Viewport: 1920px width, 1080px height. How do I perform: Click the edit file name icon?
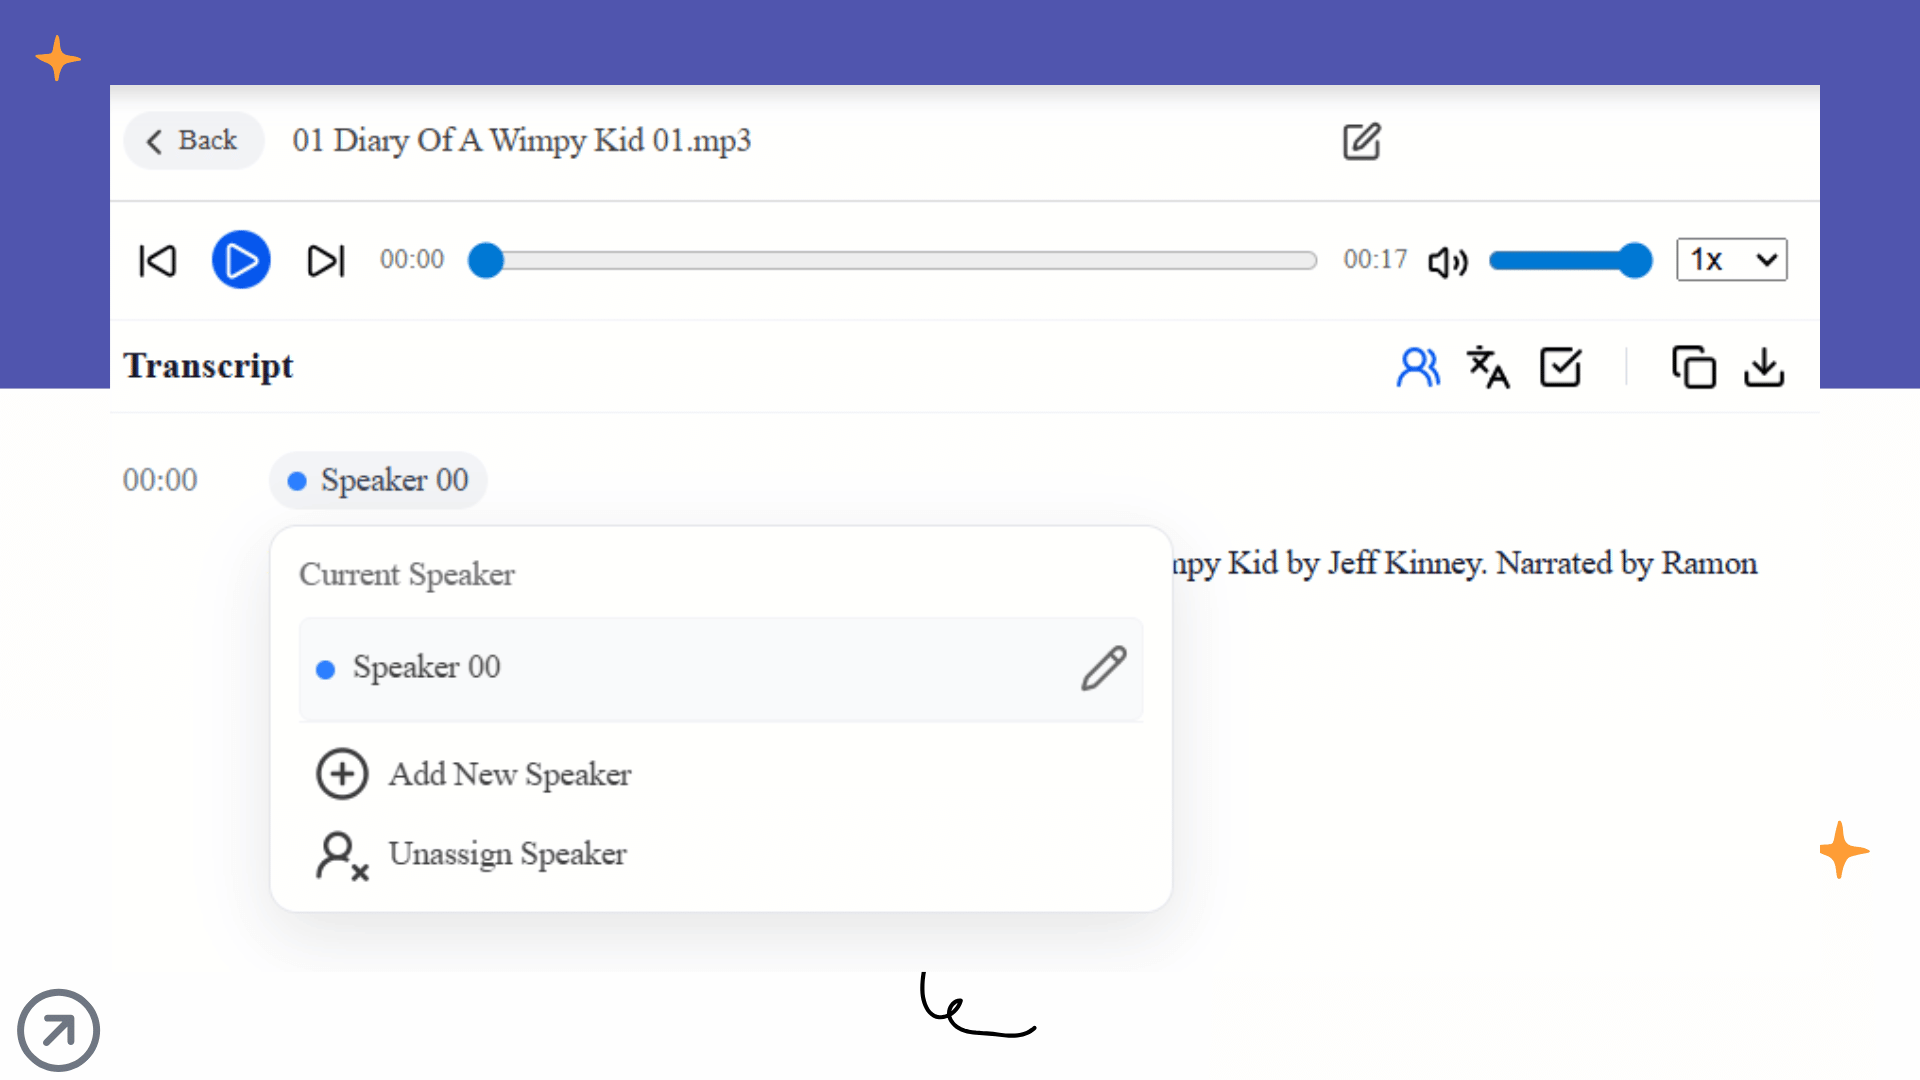pos(1361,142)
